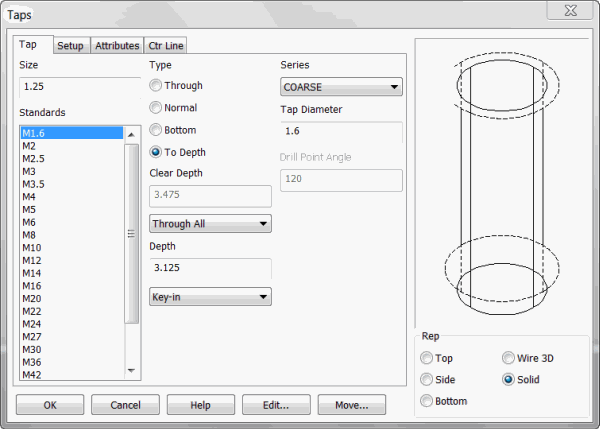Open the Through All dropdown
The image size is (600, 429).
tap(210, 223)
